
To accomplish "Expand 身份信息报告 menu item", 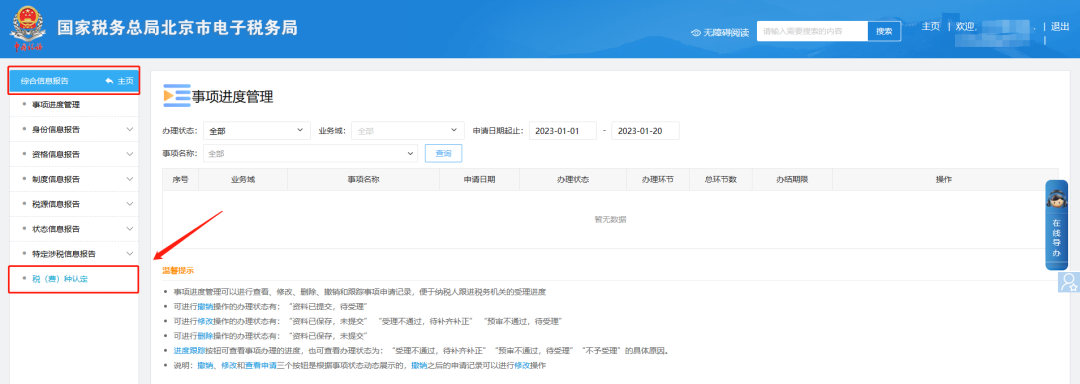I will (74, 129).
